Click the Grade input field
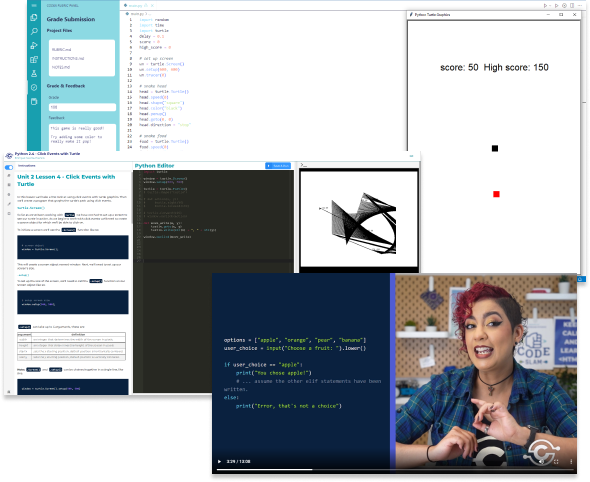 pos(82,107)
